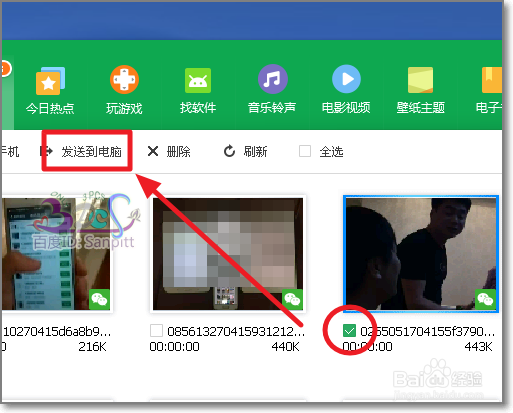Click the file name 10270415d6a8b9...
513x413 pixels.
[x=57, y=332]
